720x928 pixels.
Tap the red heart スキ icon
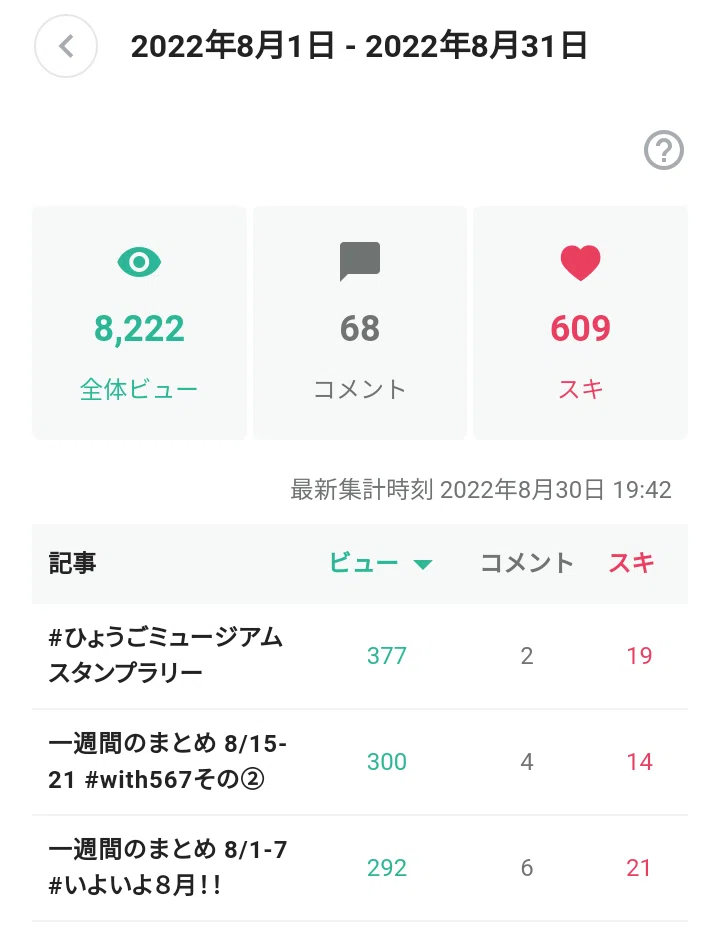(x=580, y=262)
